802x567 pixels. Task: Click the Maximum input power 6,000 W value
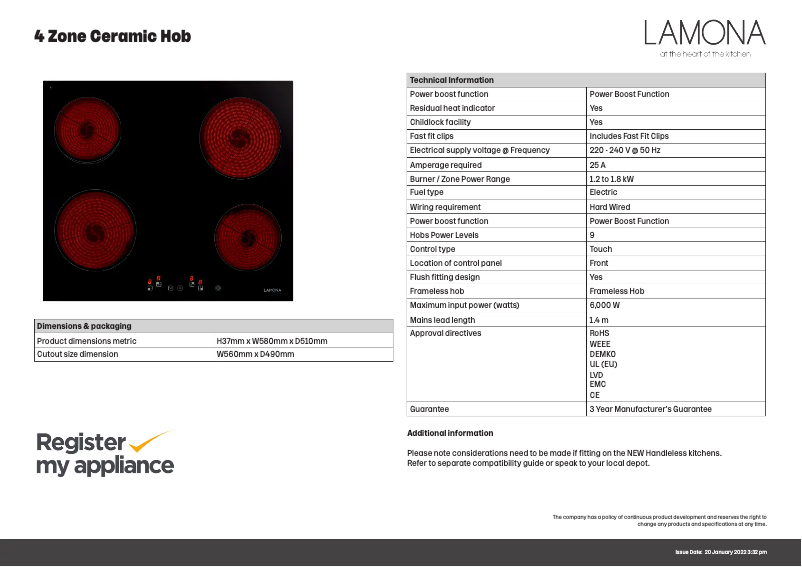coord(605,305)
